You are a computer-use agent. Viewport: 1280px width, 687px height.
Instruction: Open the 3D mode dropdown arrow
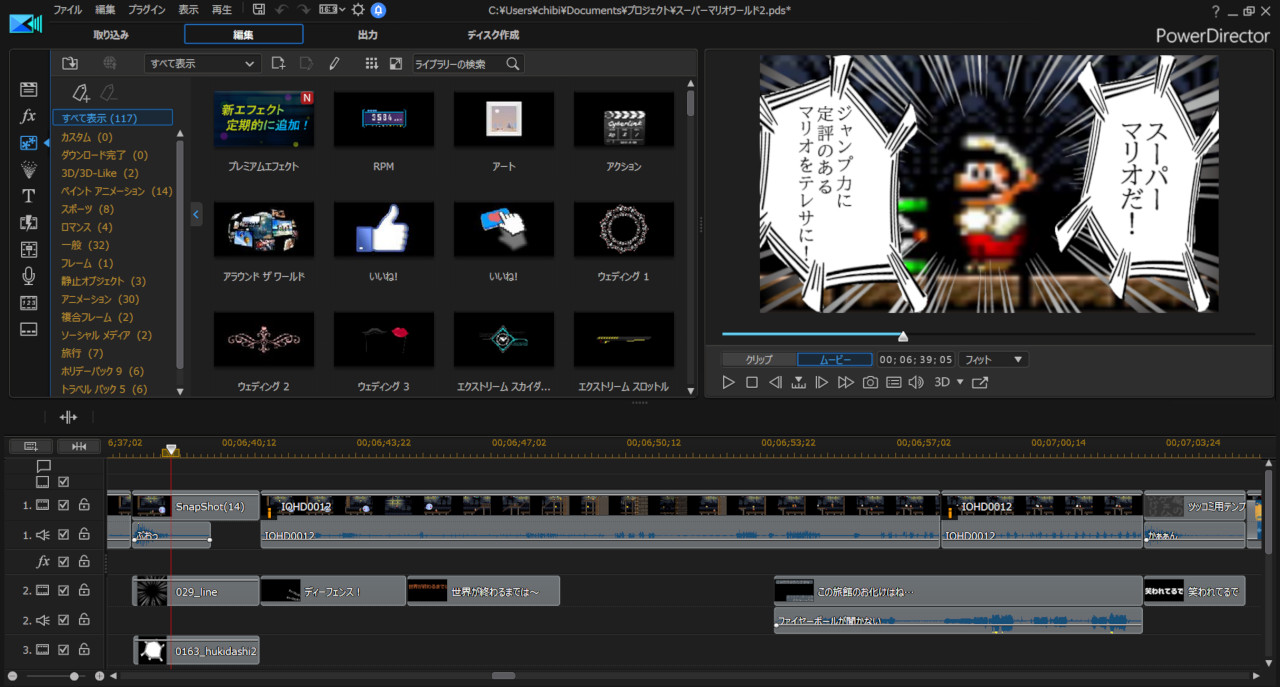(960, 382)
